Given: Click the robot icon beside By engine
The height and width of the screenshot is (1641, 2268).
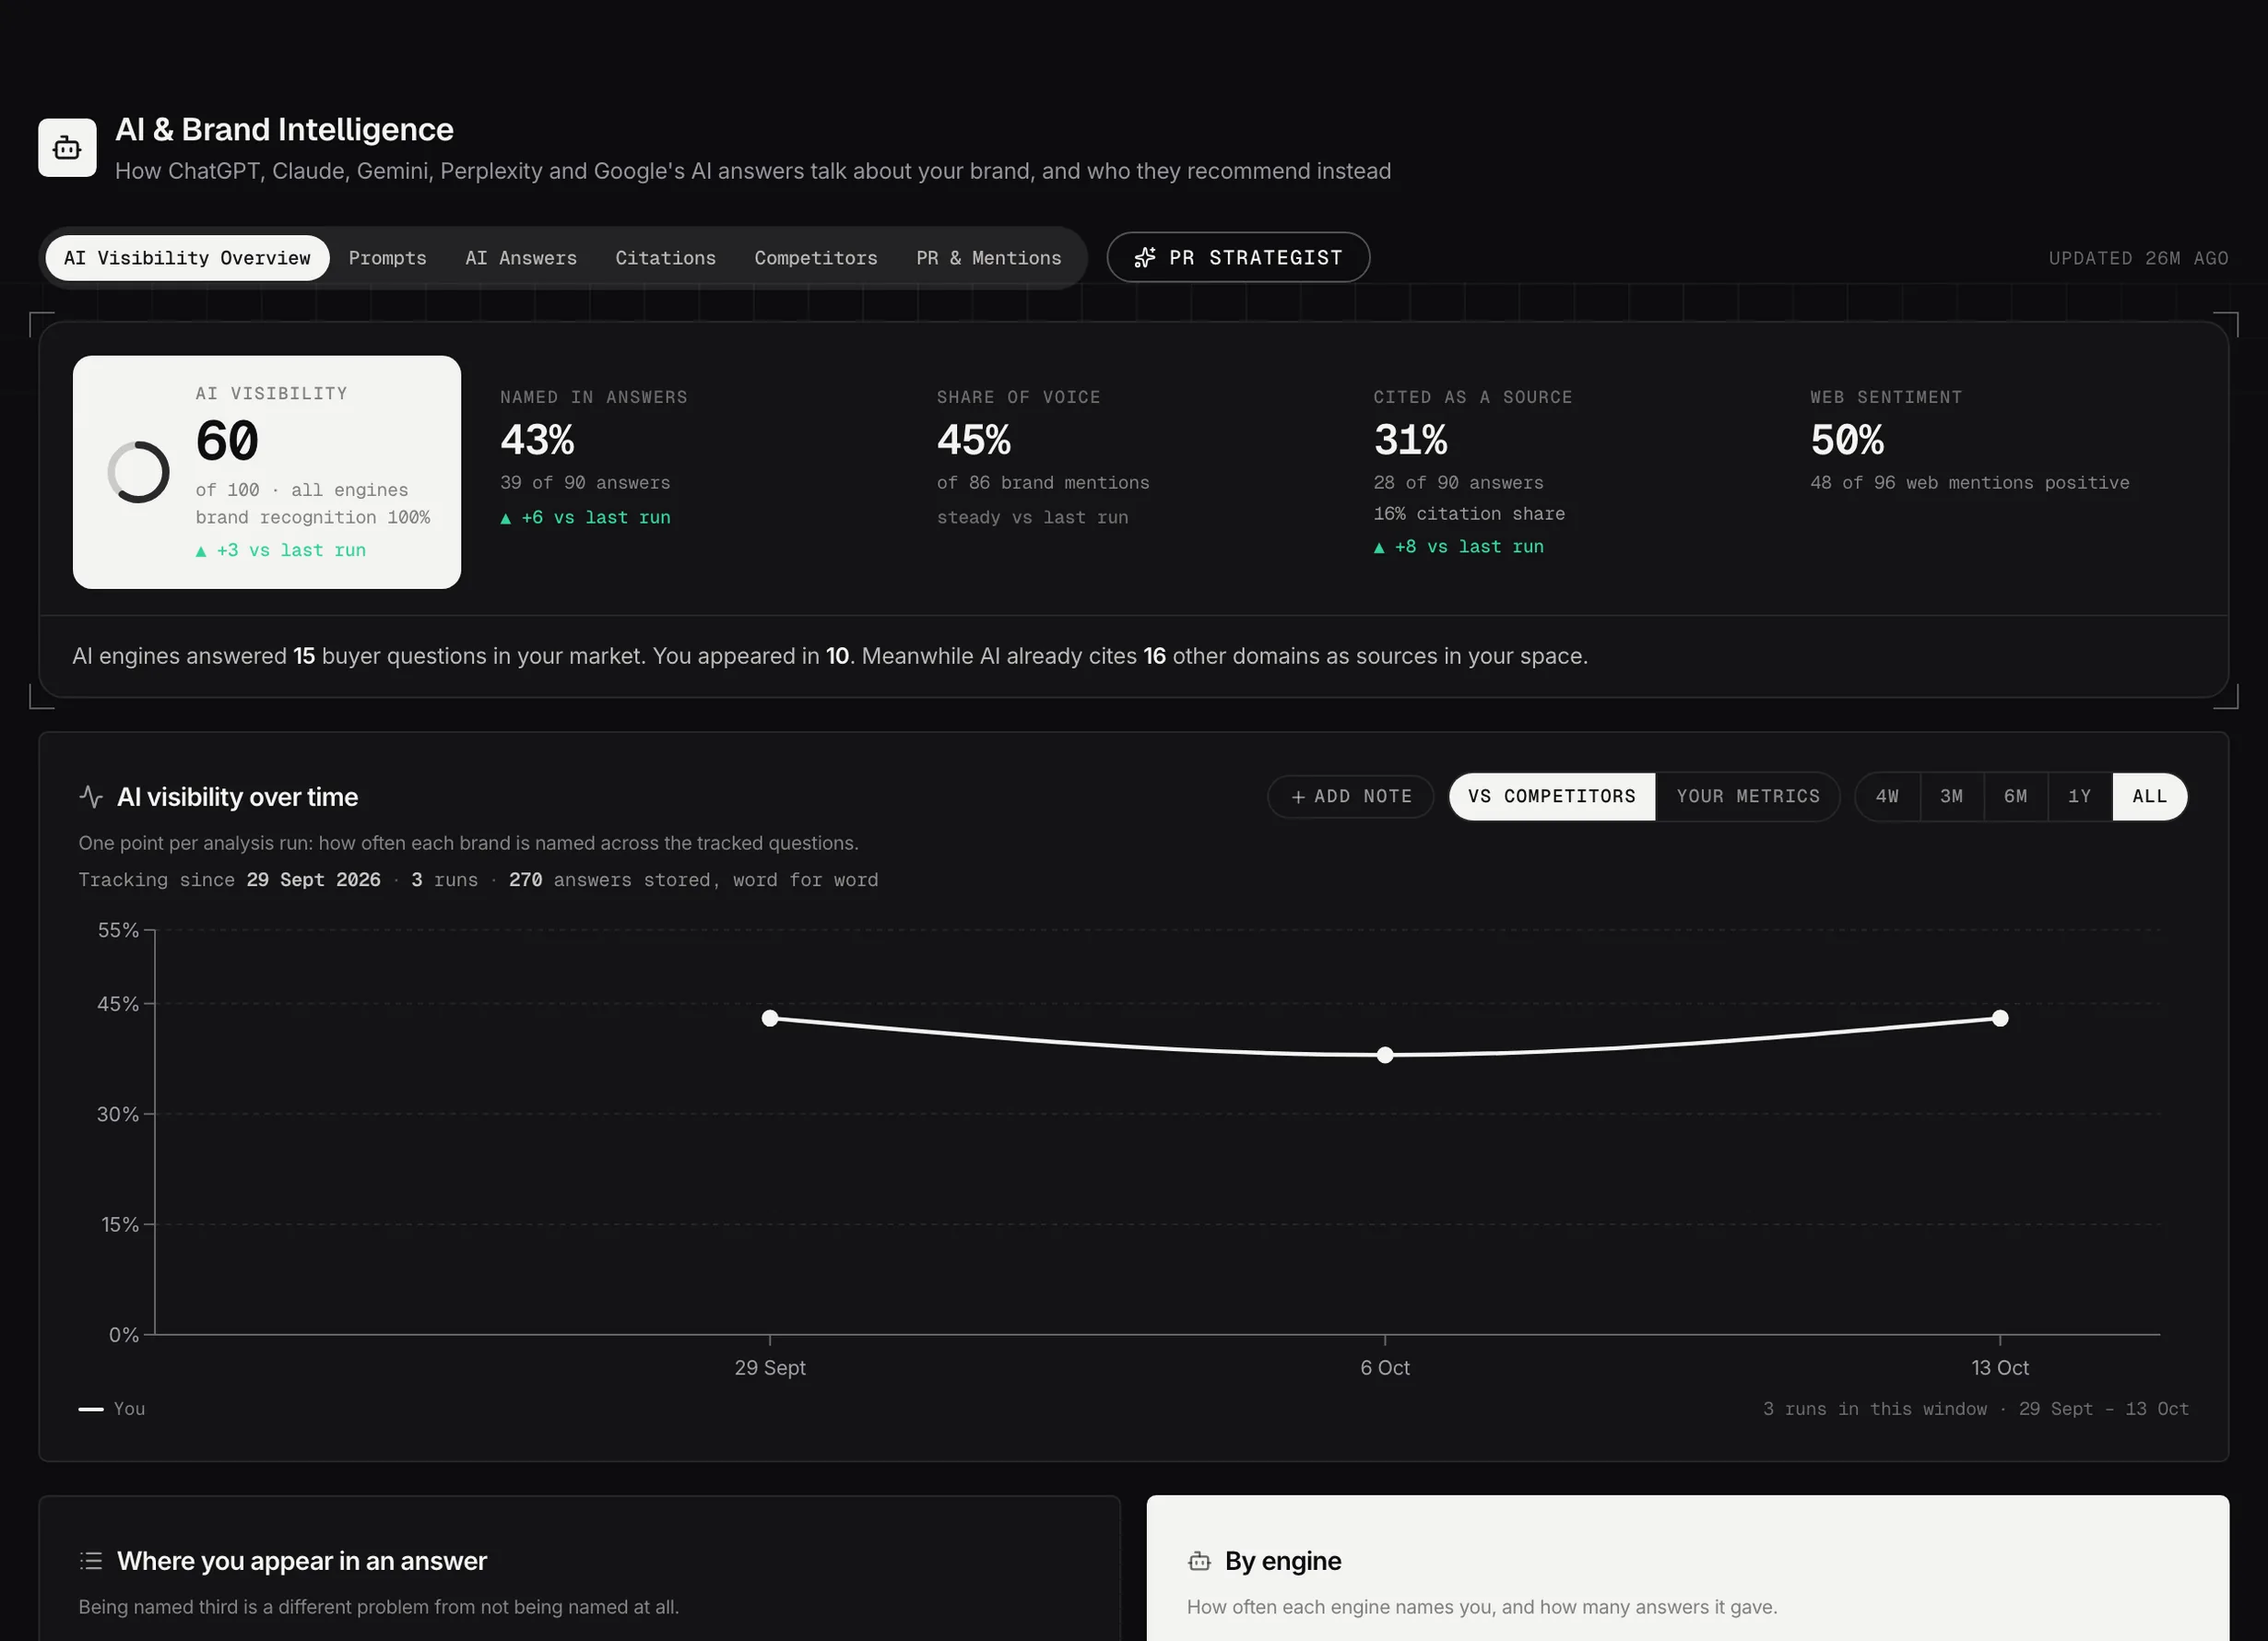Looking at the screenshot, I should point(1199,1561).
